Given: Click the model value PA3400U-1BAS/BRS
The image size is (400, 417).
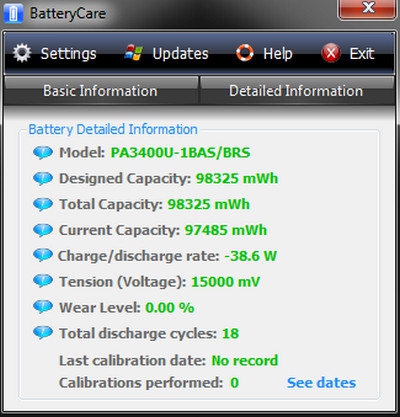Looking at the screenshot, I should tap(180, 153).
